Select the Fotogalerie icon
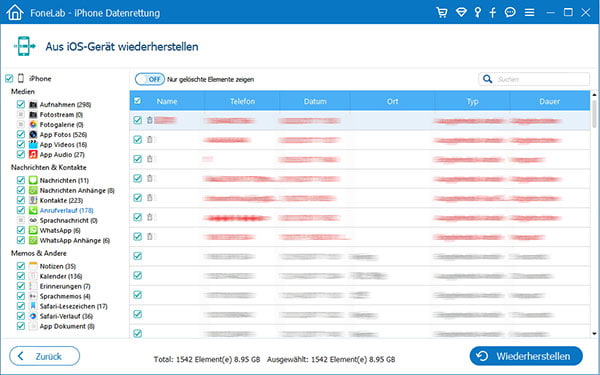Image resolution: width=600 pixels, height=375 pixels. click(x=33, y=124)
